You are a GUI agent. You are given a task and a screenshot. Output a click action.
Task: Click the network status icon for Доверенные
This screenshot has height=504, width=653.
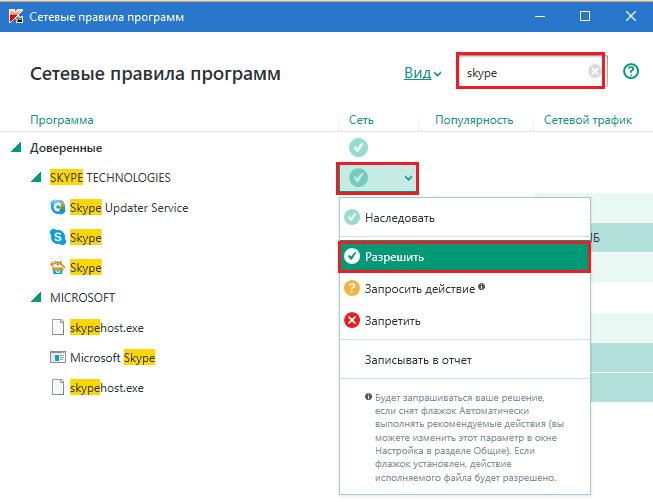point(358,147)
